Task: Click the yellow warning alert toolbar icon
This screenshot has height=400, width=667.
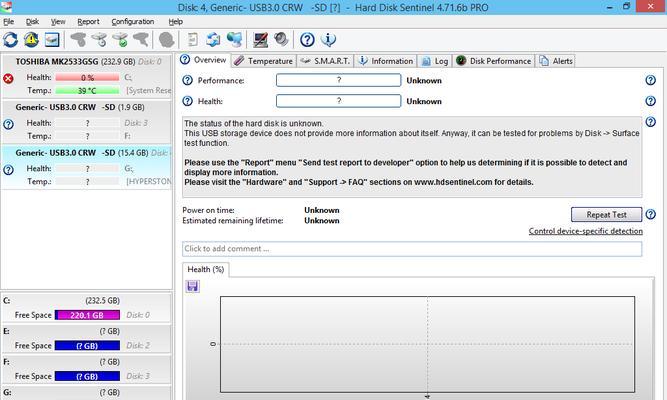Action: pyautogui.click(x=31, y=40)
